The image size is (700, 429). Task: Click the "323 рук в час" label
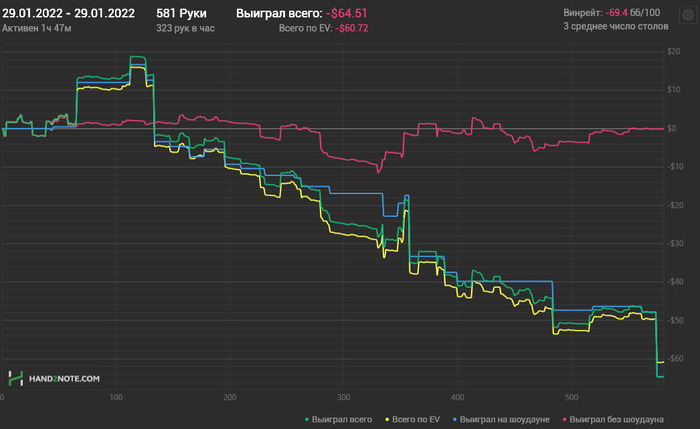[188, 28]
